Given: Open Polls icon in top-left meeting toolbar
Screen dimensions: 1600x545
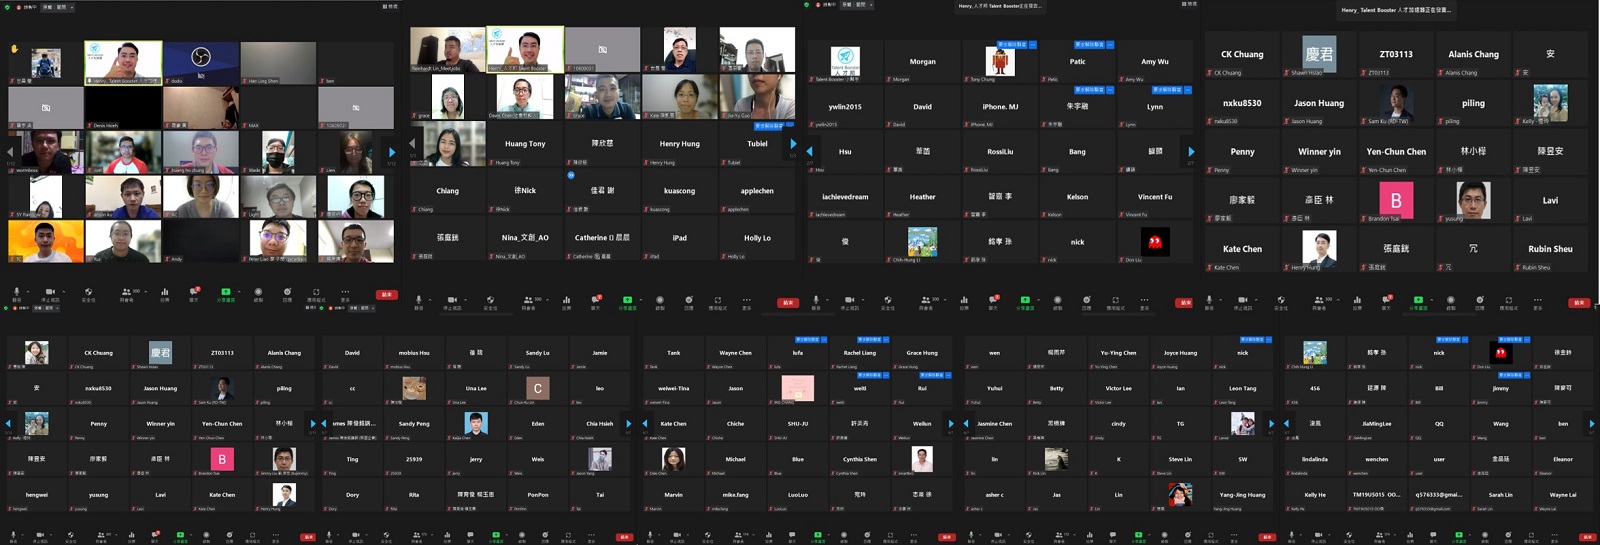Looking at the screenshot, I should click(164, 292).
